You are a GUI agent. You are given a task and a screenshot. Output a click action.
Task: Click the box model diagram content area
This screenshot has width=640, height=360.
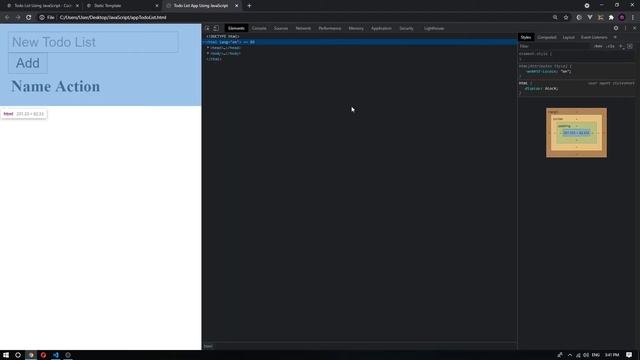(576, 133)
